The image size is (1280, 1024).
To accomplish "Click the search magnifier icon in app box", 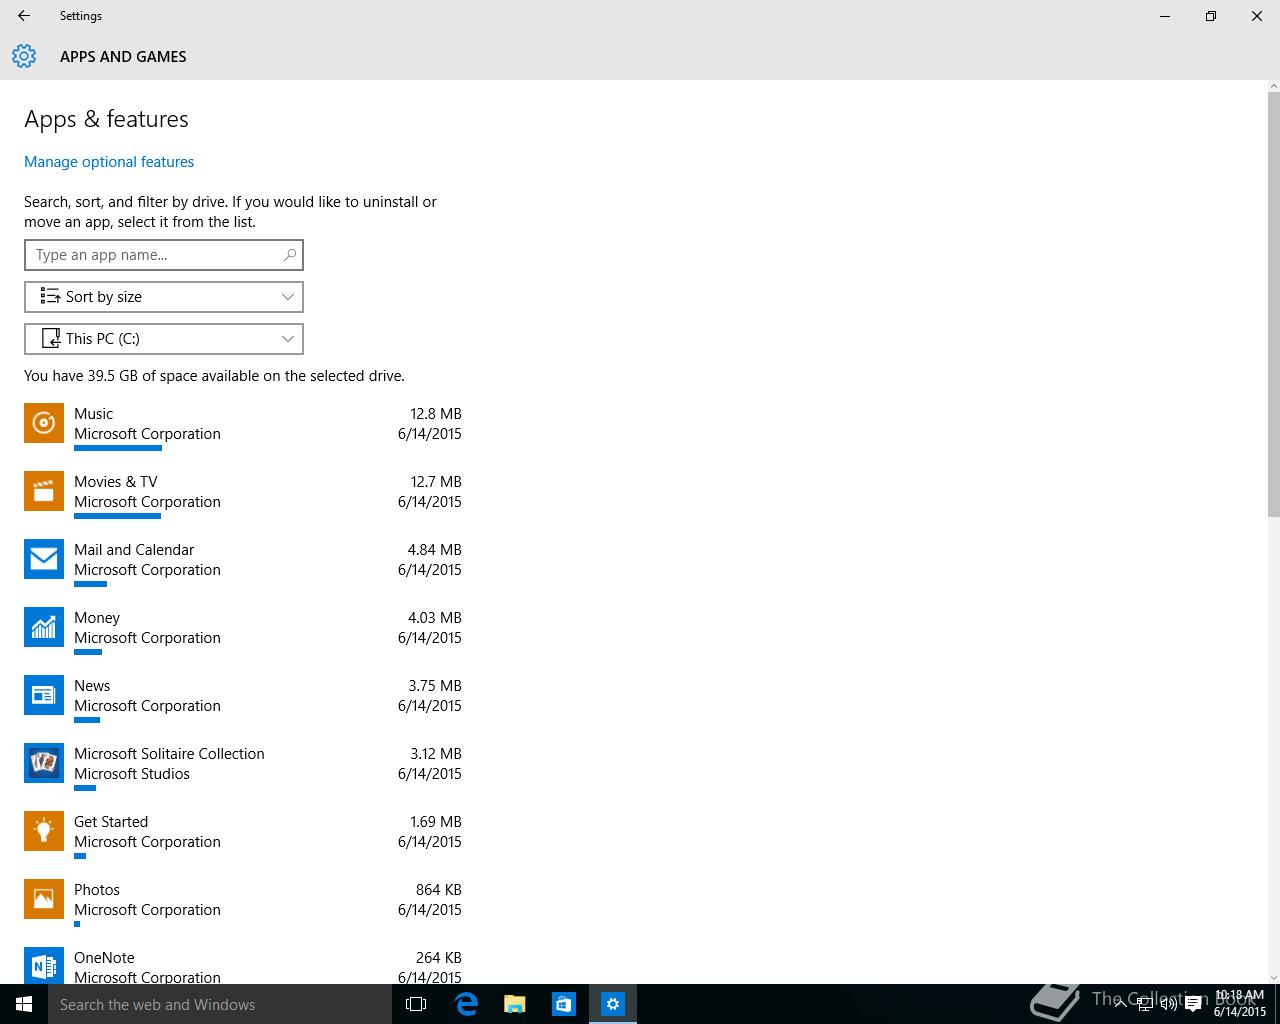I will pyautogui.click(x=289, y=255).
